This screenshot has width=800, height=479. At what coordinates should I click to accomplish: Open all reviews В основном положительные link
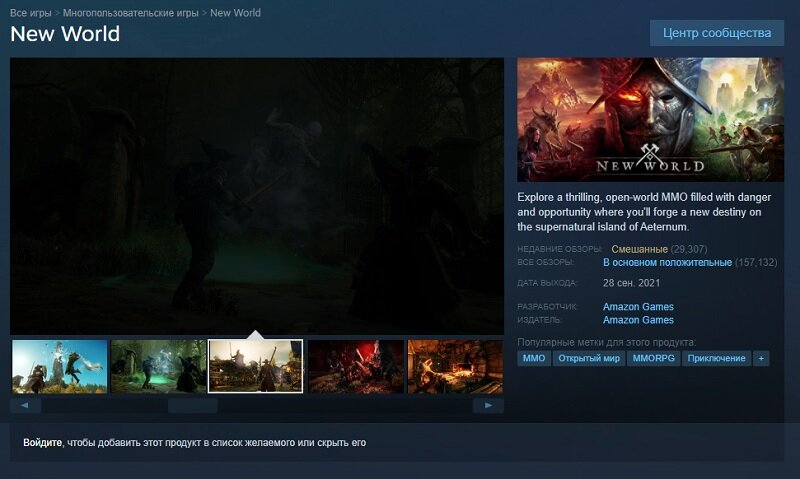click(x=667, y=262)
